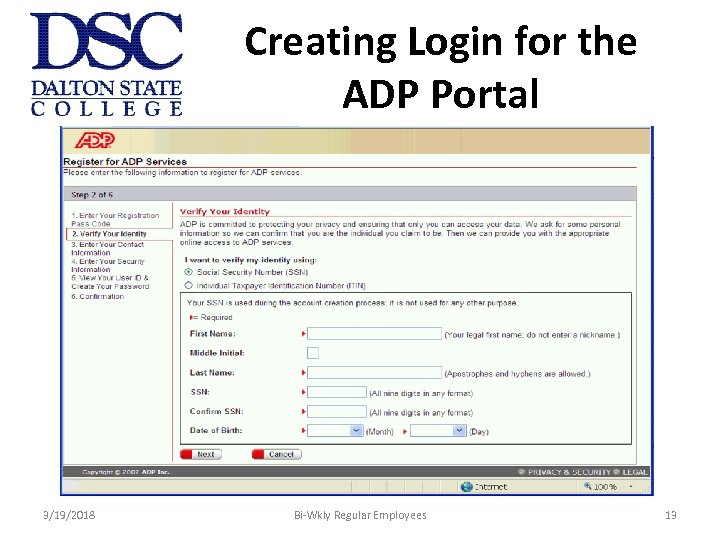Click the 'I want to verify my identity using:' label

click(251, 260)
